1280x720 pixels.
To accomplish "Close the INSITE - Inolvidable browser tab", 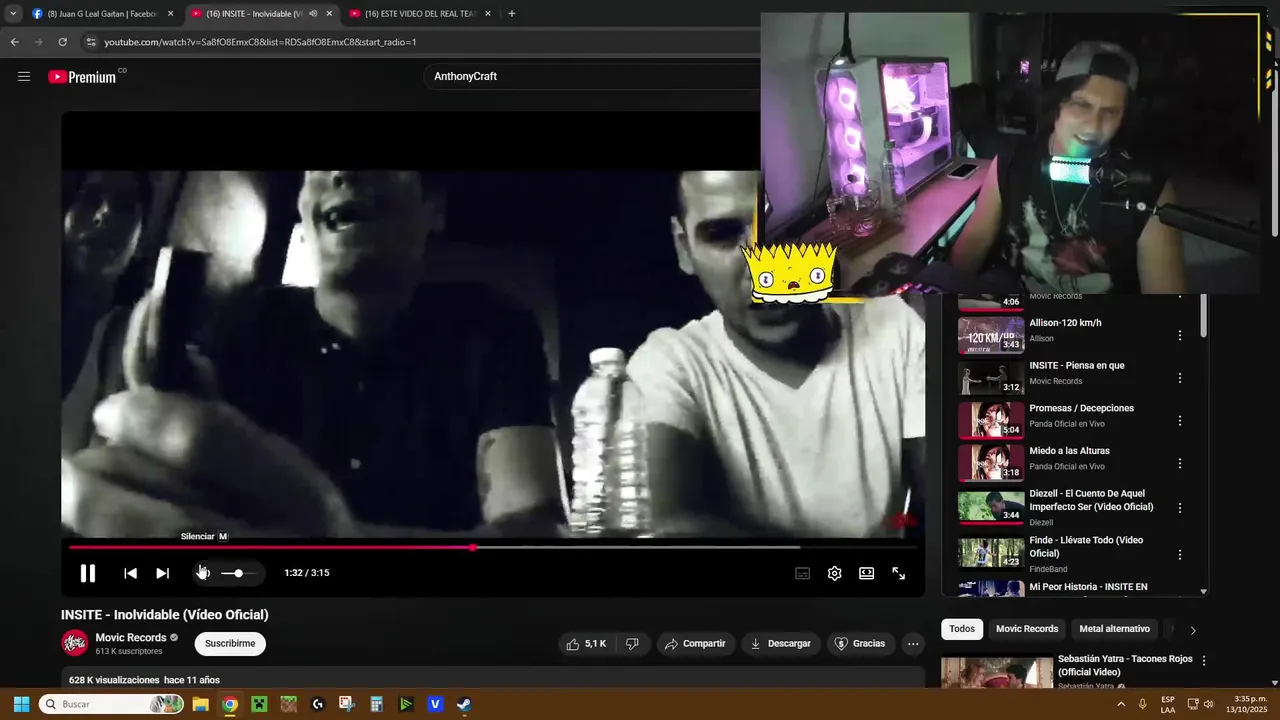I will (329, 14).
